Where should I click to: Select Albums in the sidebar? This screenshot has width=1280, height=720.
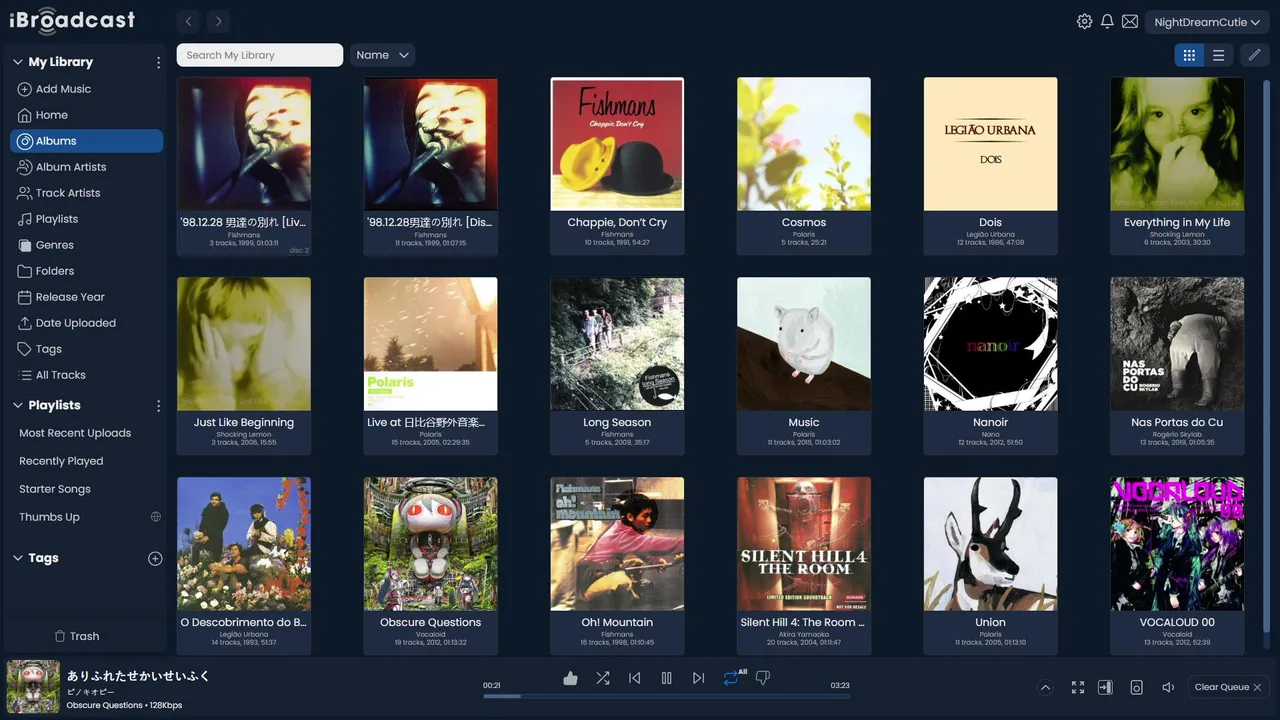click(86, 141)
